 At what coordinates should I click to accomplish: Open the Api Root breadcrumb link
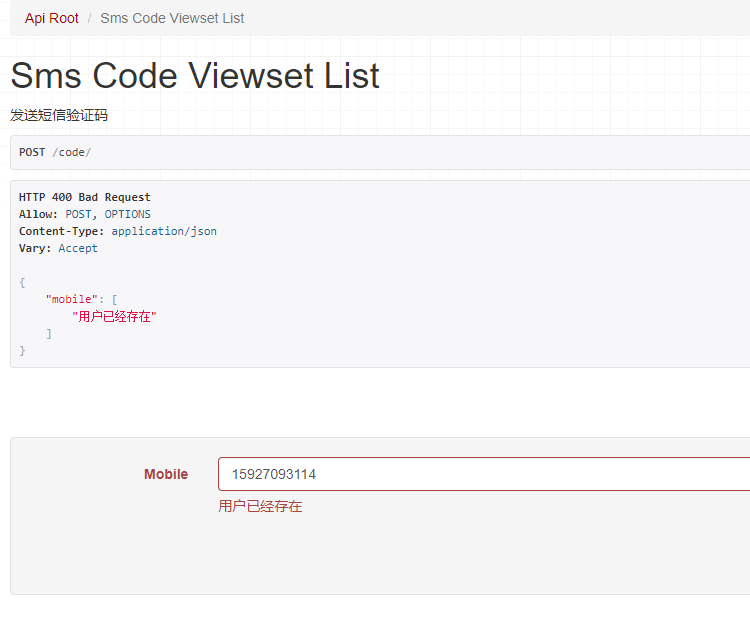coord(52,18)
